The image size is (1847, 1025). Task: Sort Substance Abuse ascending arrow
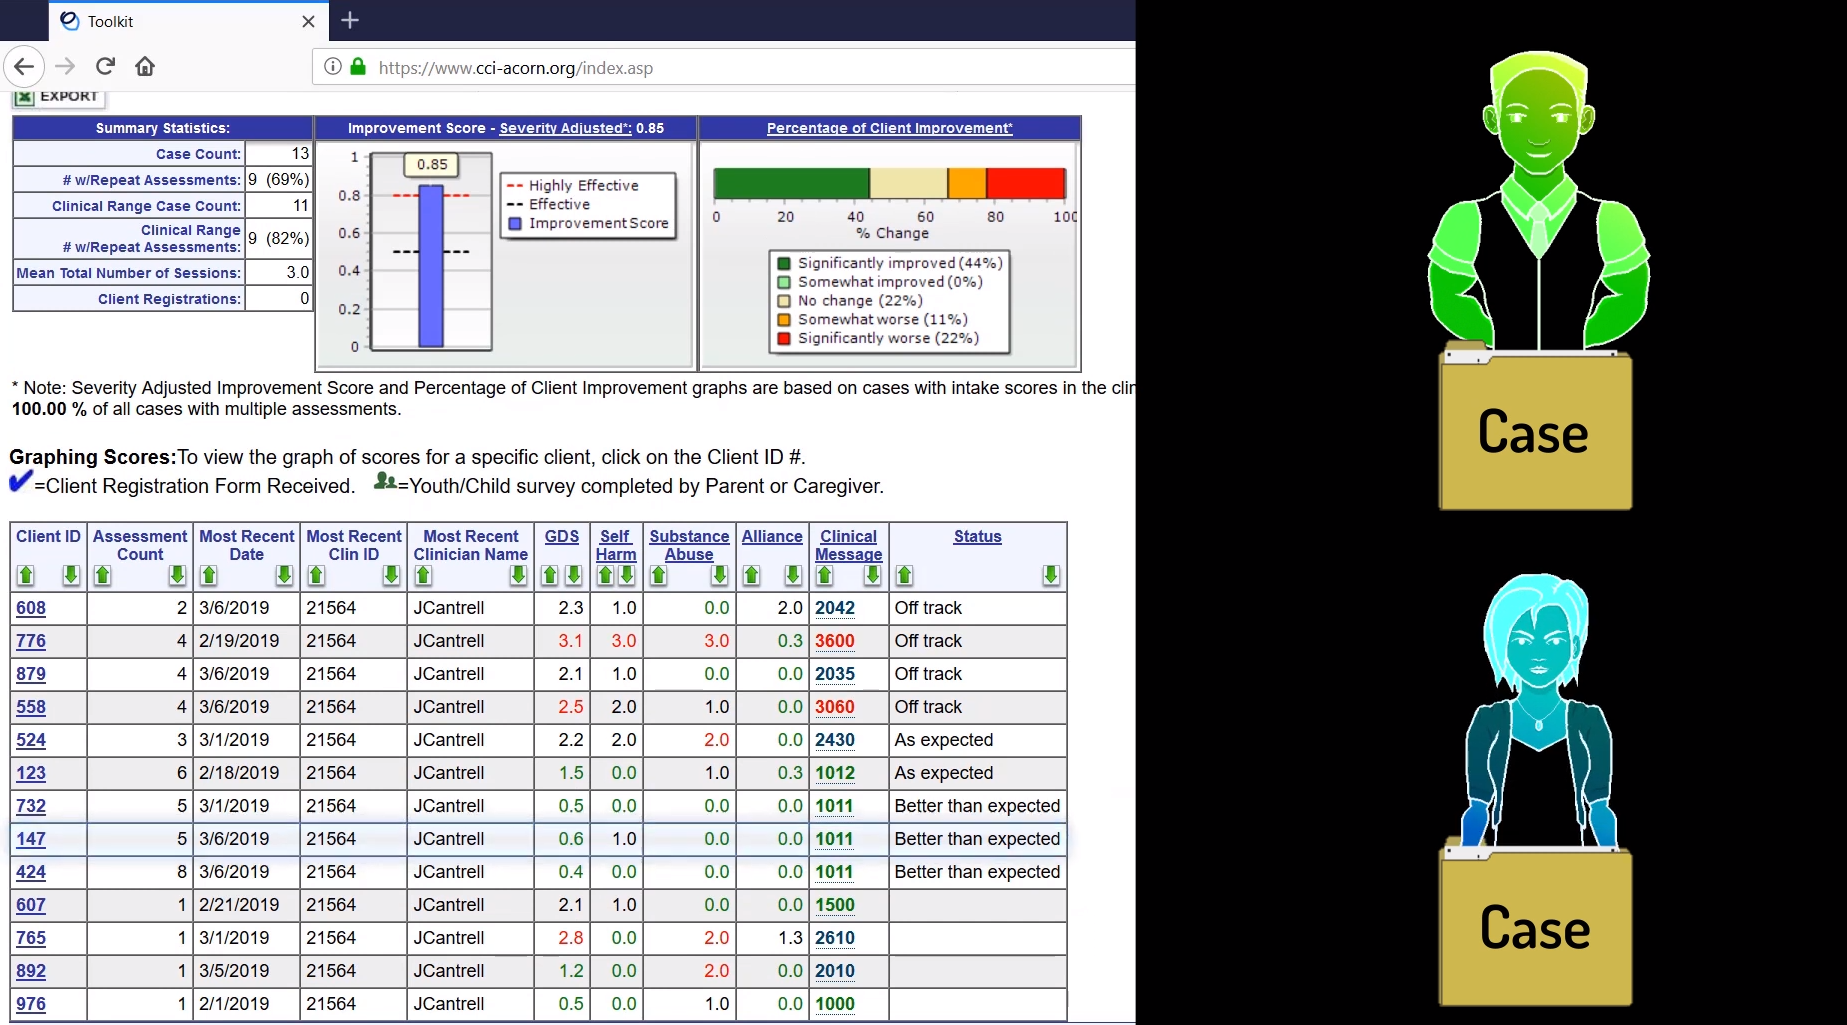[x=658, y=575]
